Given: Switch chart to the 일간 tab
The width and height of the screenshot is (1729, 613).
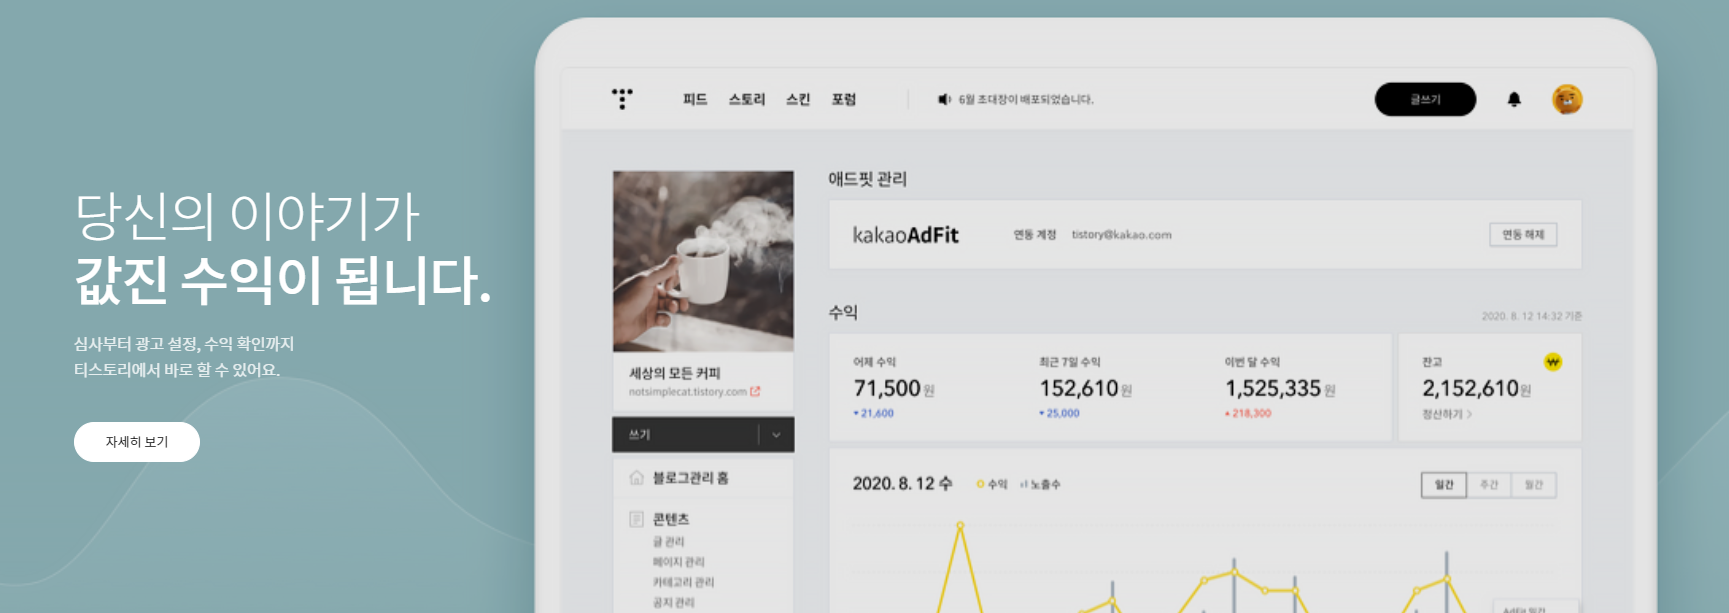Looking at the screenshot, I should coord(1444,485).
